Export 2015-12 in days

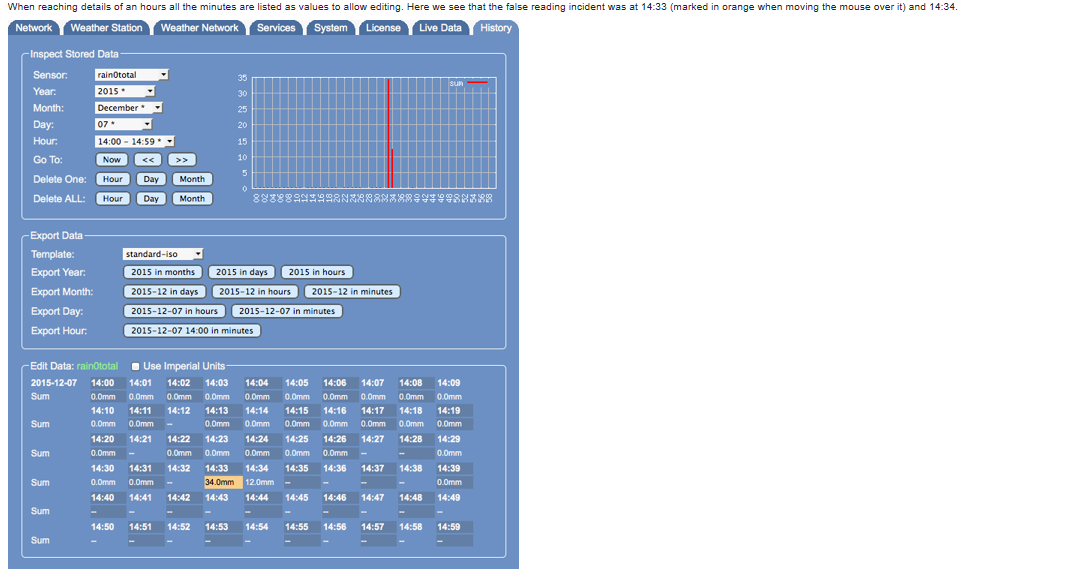click(x=165, y=291)
